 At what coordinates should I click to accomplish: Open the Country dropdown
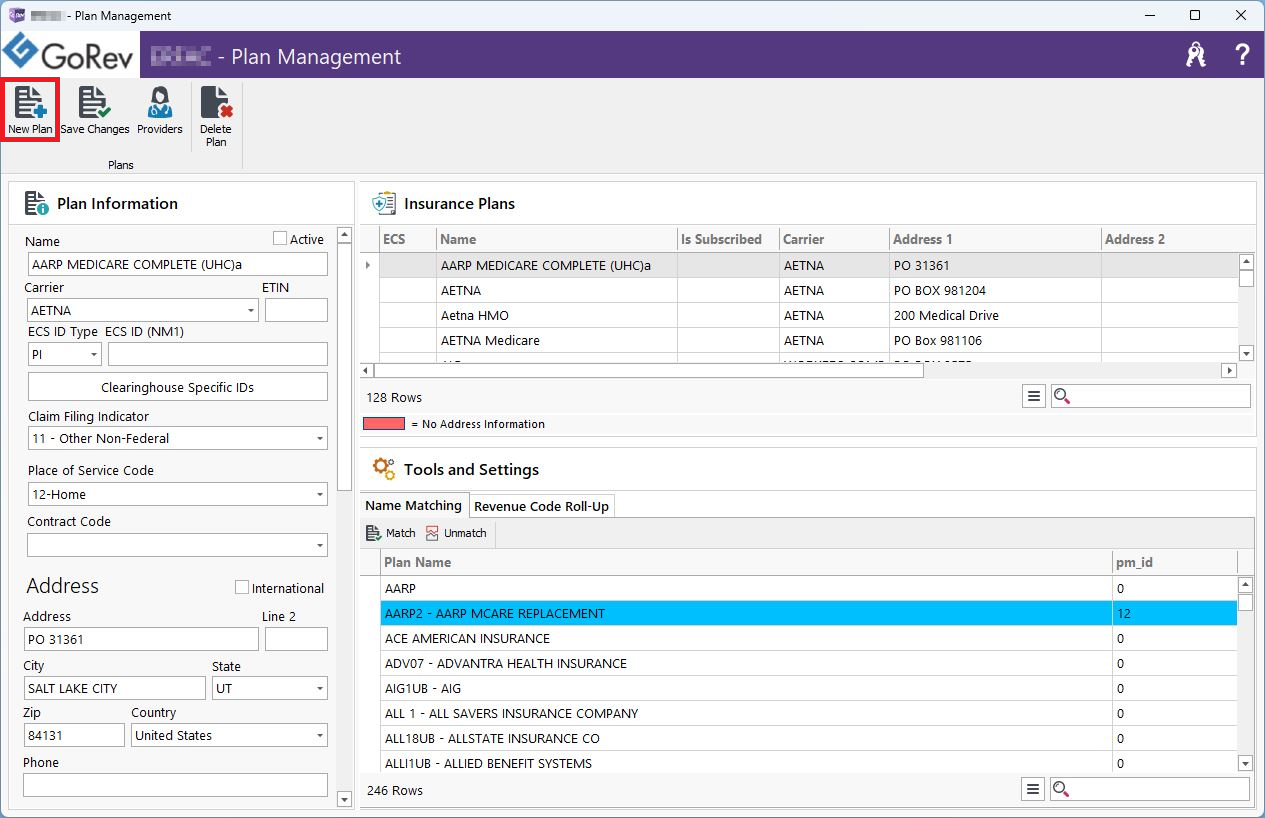[320, 735]
